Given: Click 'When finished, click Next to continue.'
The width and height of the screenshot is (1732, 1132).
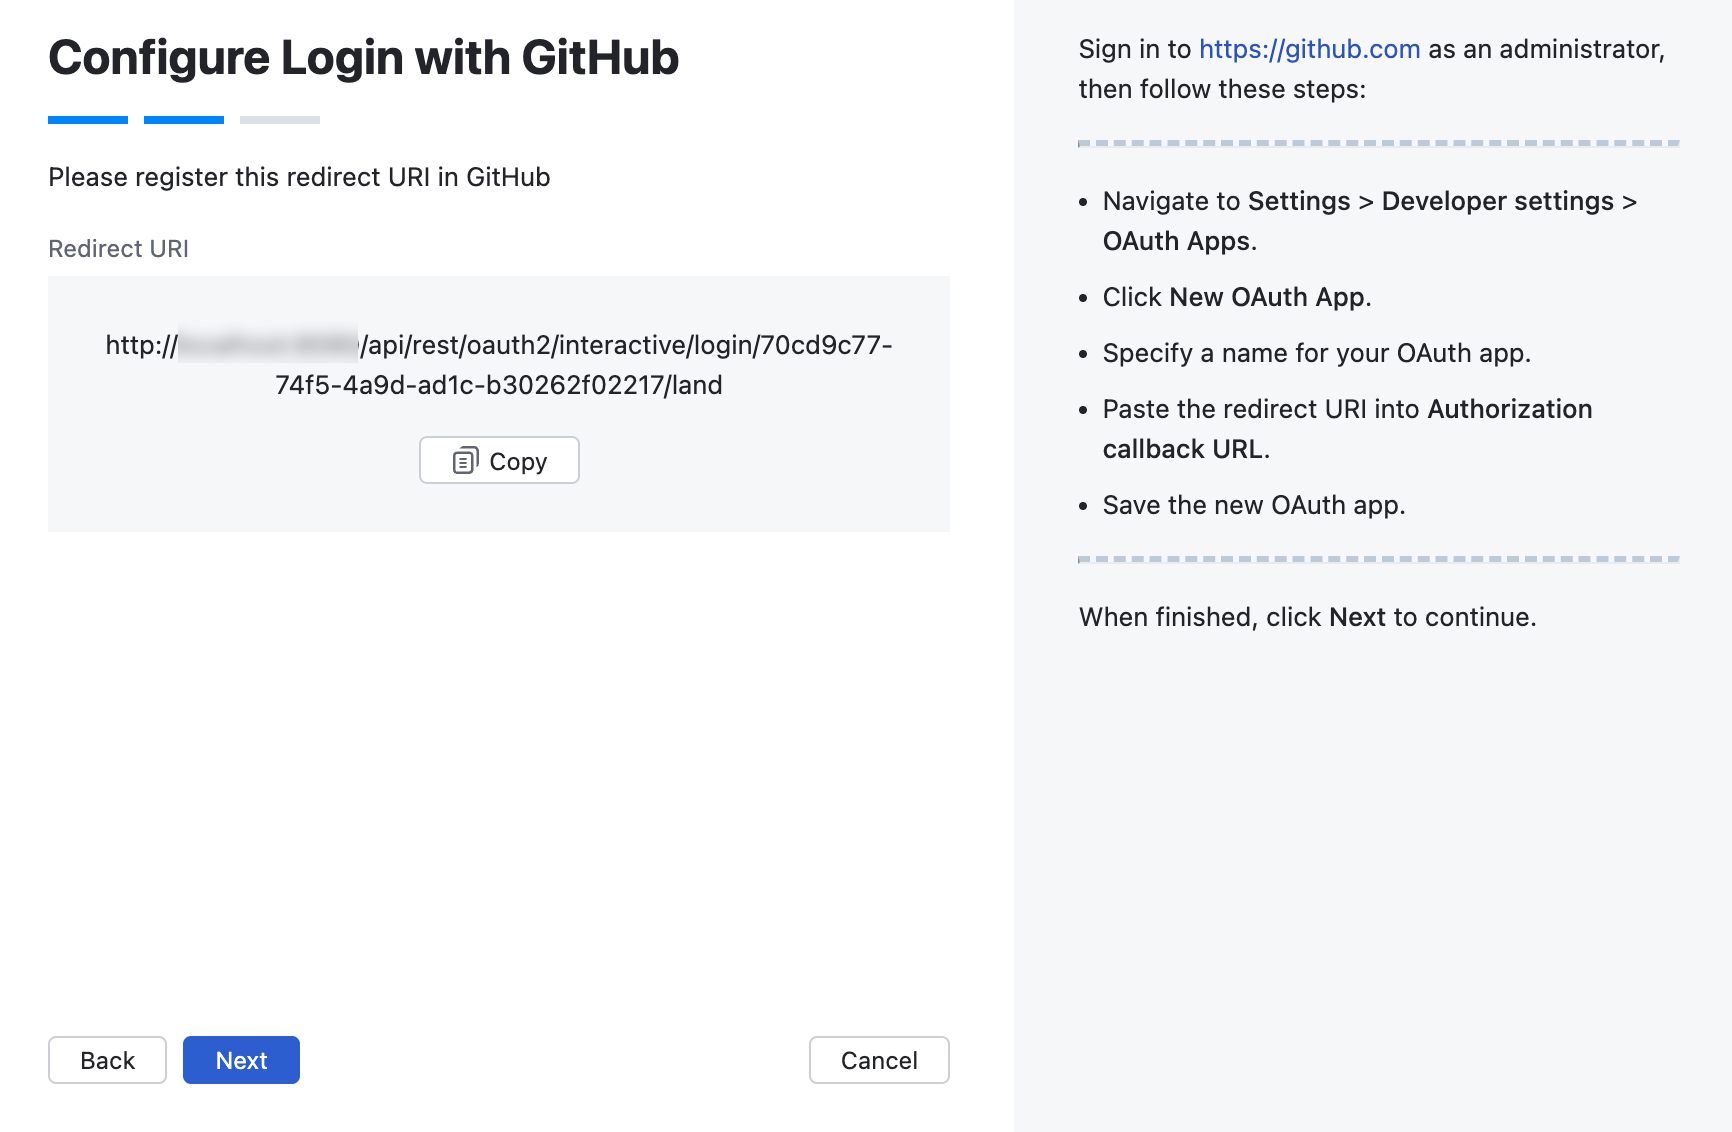Looking at the screenshot, I should pos(1308,617).
